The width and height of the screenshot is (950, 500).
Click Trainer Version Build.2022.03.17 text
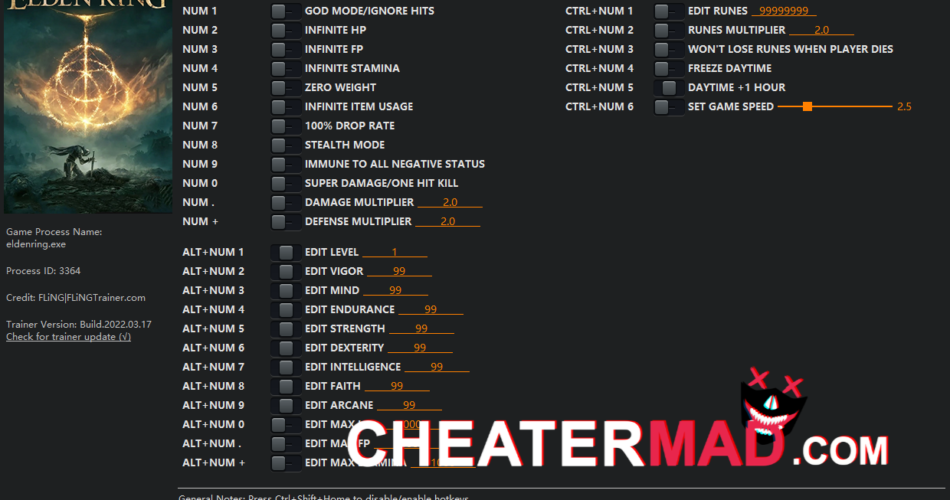[x=79, y=324]
